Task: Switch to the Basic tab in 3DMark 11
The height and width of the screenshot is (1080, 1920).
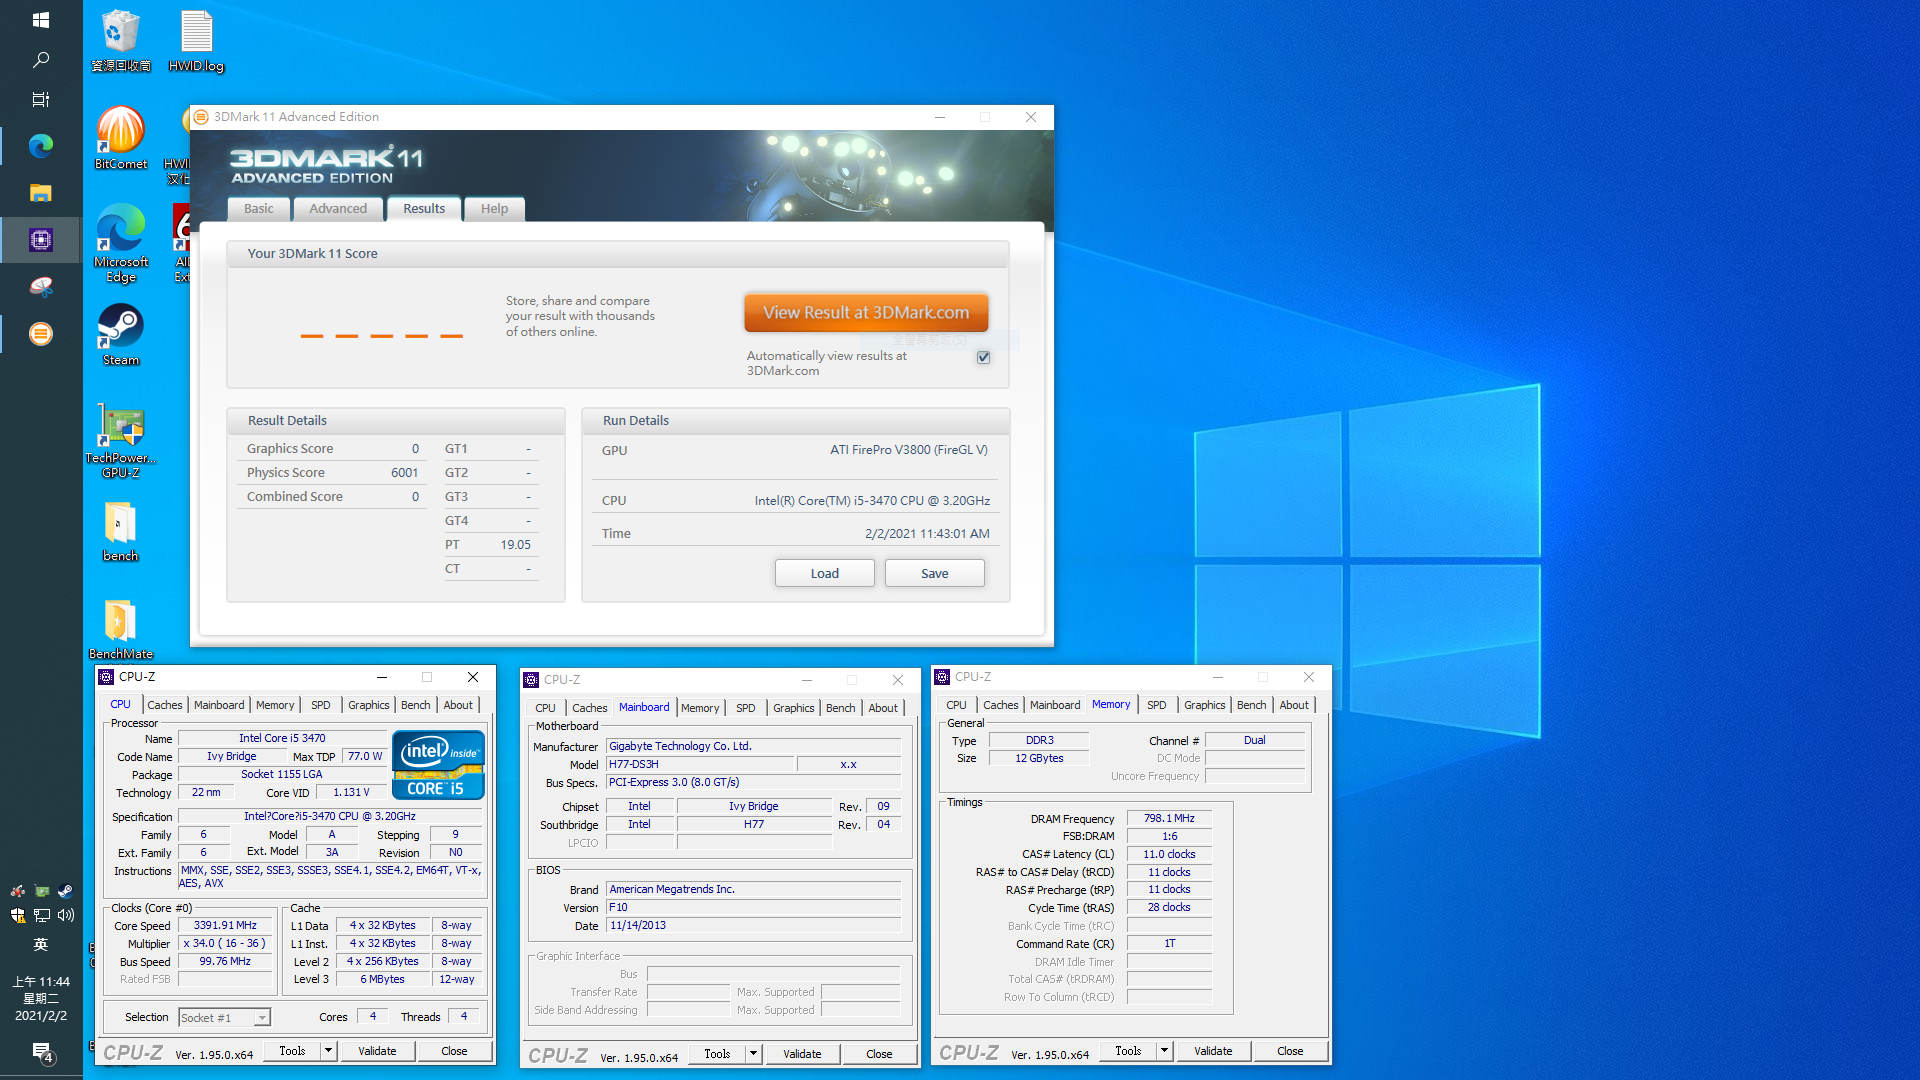Action: coord(258,208)
